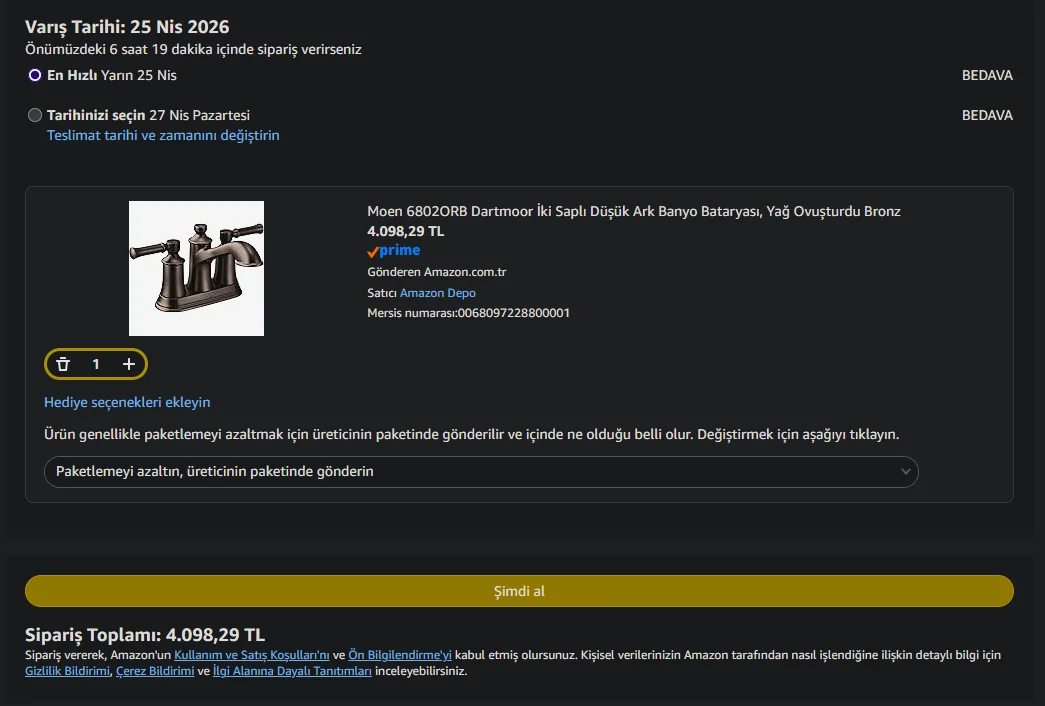This screenshot has height=706, width=1045.
Task: Open the 'Amazon Depo' seller link
Action: click(x=438, y=293)
